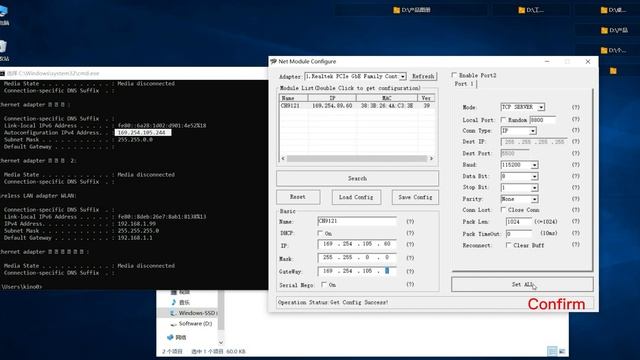Click the module list horizontal scrollbar thumb

[x=356, y=158]
